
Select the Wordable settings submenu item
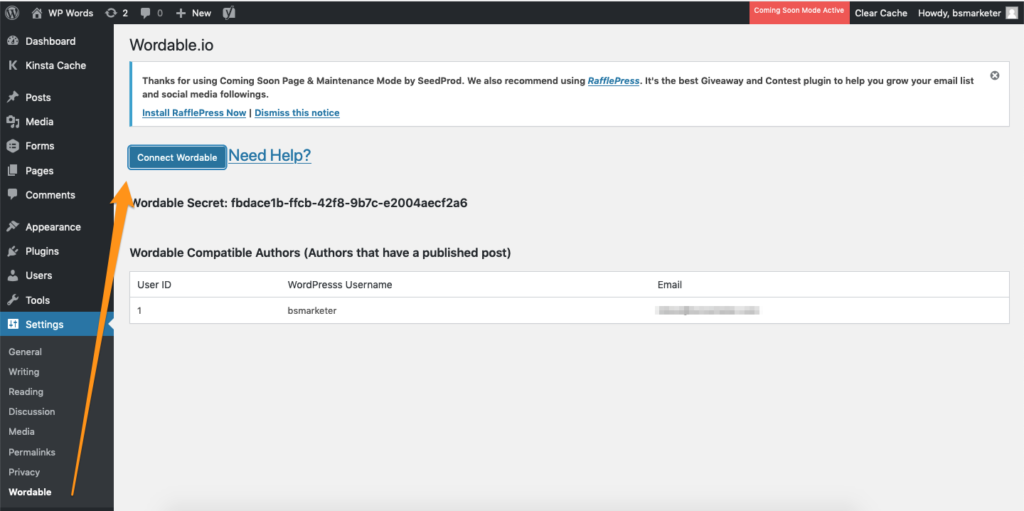coord(29,492)
